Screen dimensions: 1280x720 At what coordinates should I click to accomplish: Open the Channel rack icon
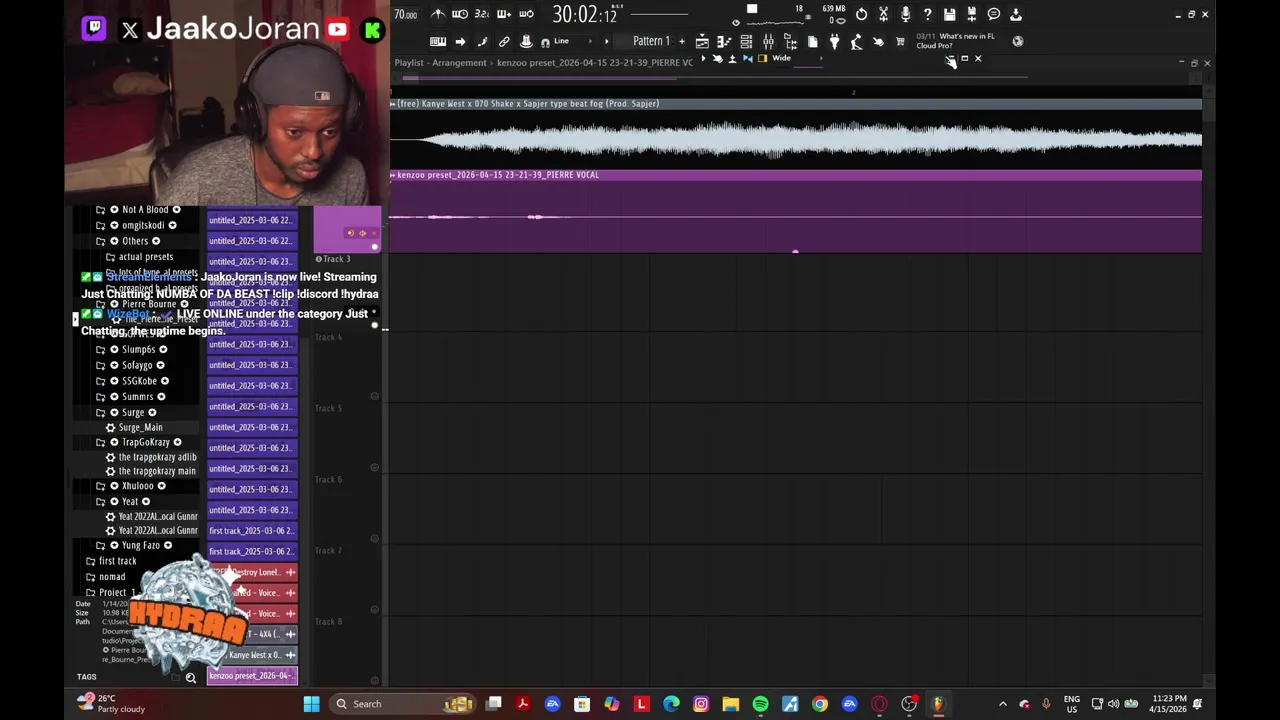coord(746,41)
